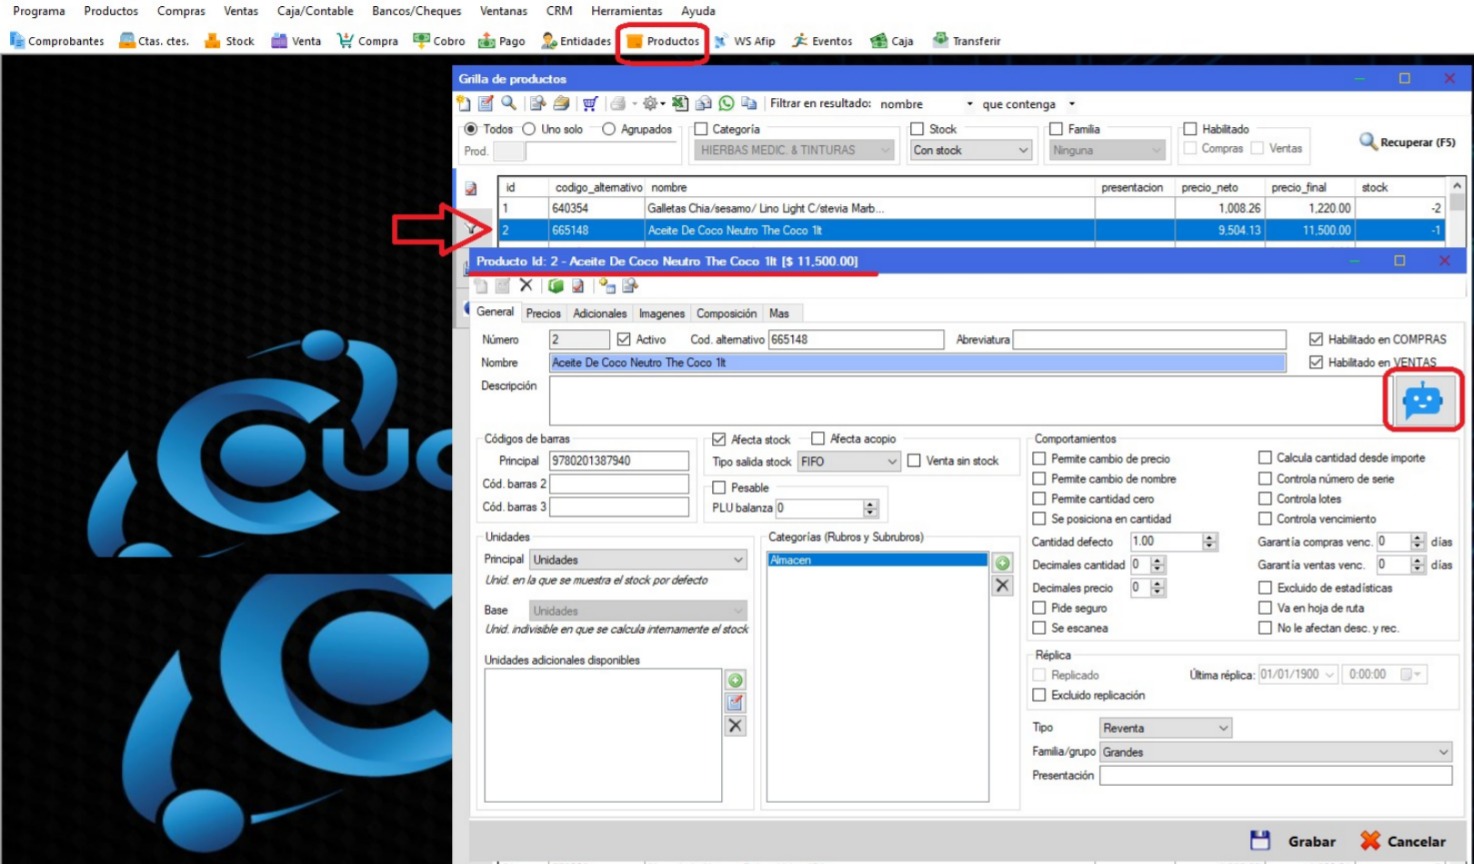This screenshot has width=1474, height=864.
Task: Click the Cancelar button
Action: pos(1404,841)
